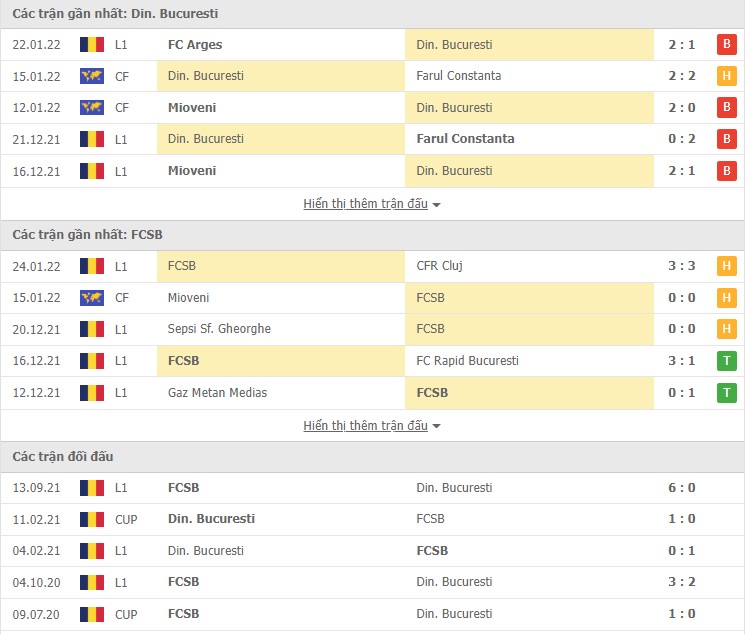This screenshot has width=745, height=634.
Task: Expand more matches under FCSB section
Action: click(372, 426)
